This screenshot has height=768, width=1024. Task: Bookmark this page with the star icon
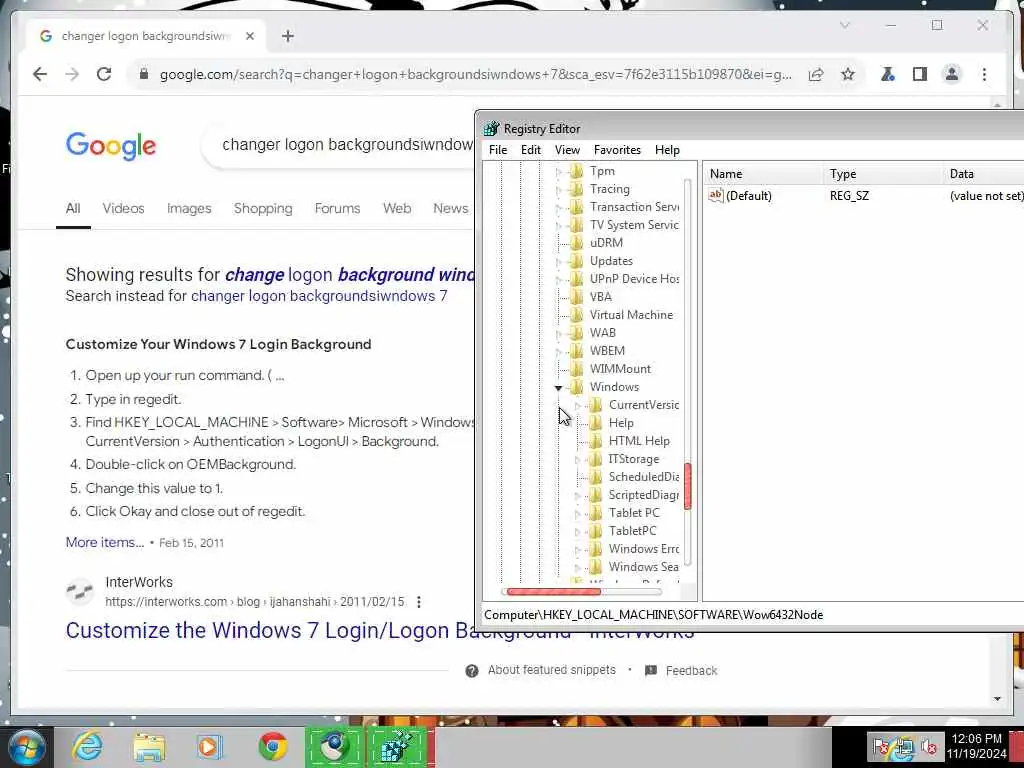coord(848,74)
